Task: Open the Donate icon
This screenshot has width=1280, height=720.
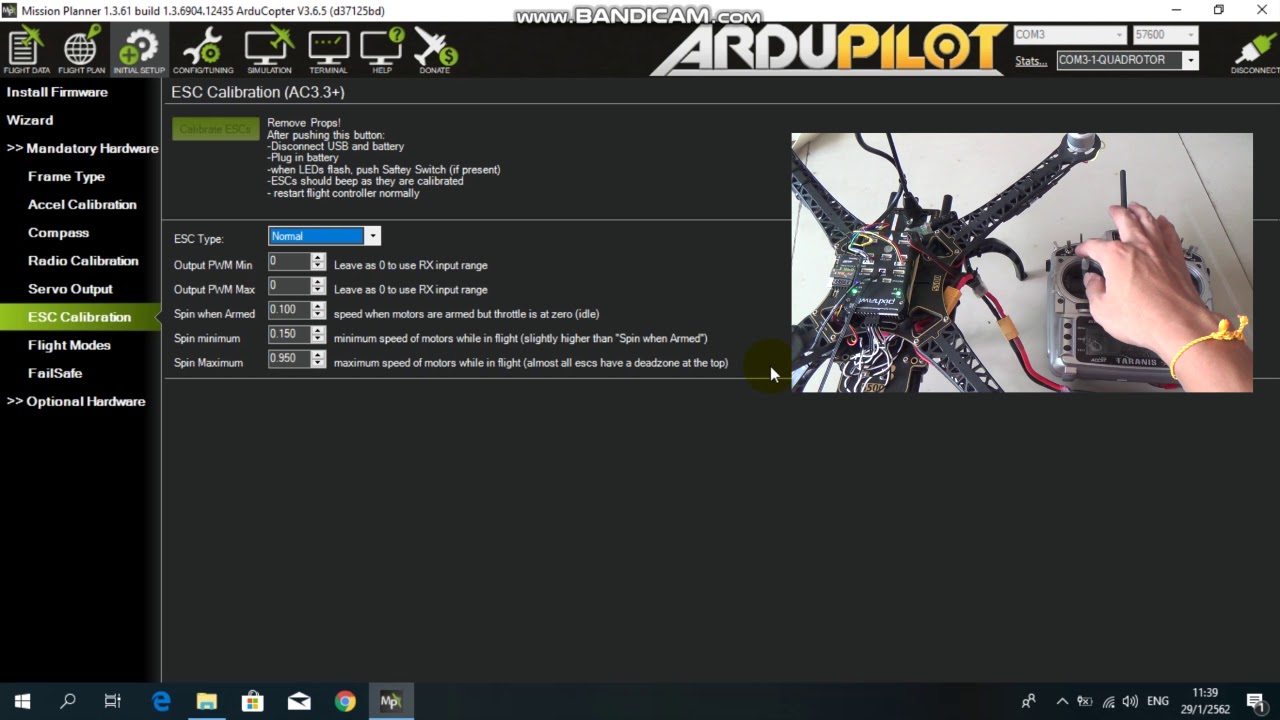Action: (x=435, y=51)
